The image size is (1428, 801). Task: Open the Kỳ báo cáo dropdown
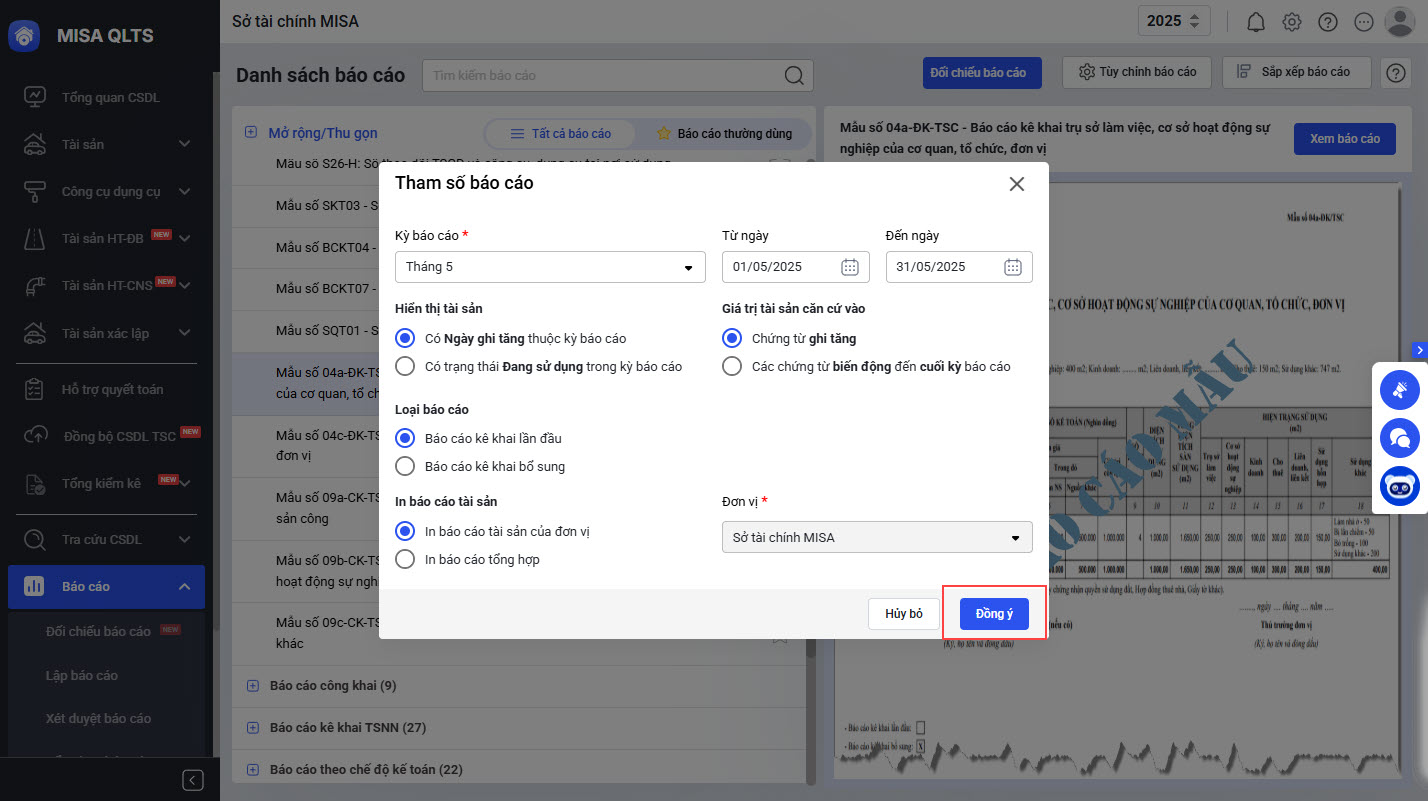tap(550, 267)
